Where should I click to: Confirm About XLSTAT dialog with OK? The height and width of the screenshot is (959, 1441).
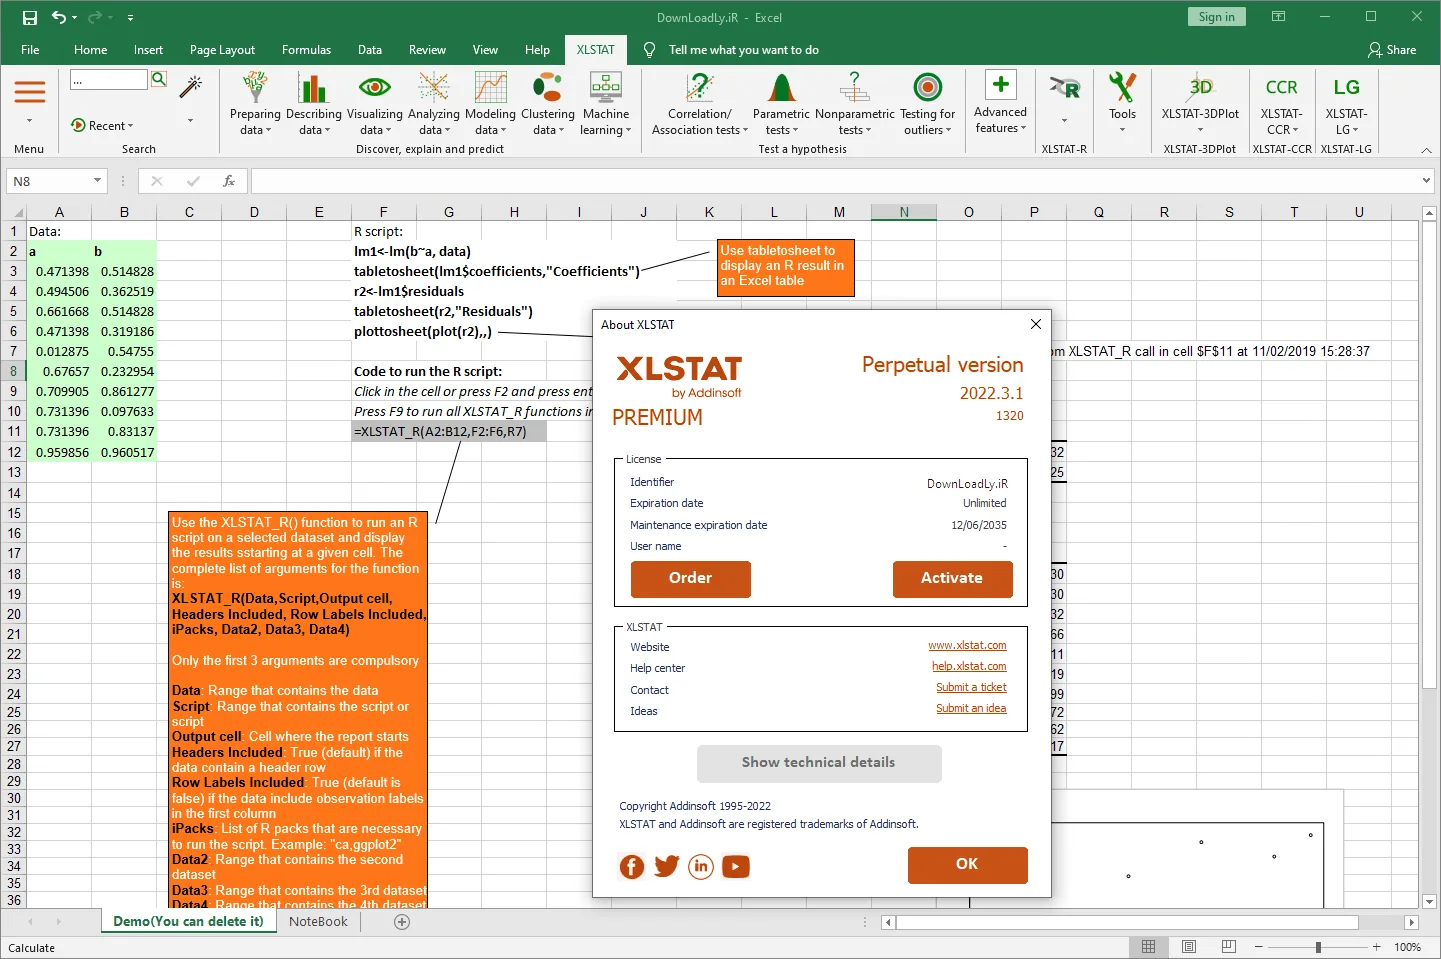click(x=967, y=865)
